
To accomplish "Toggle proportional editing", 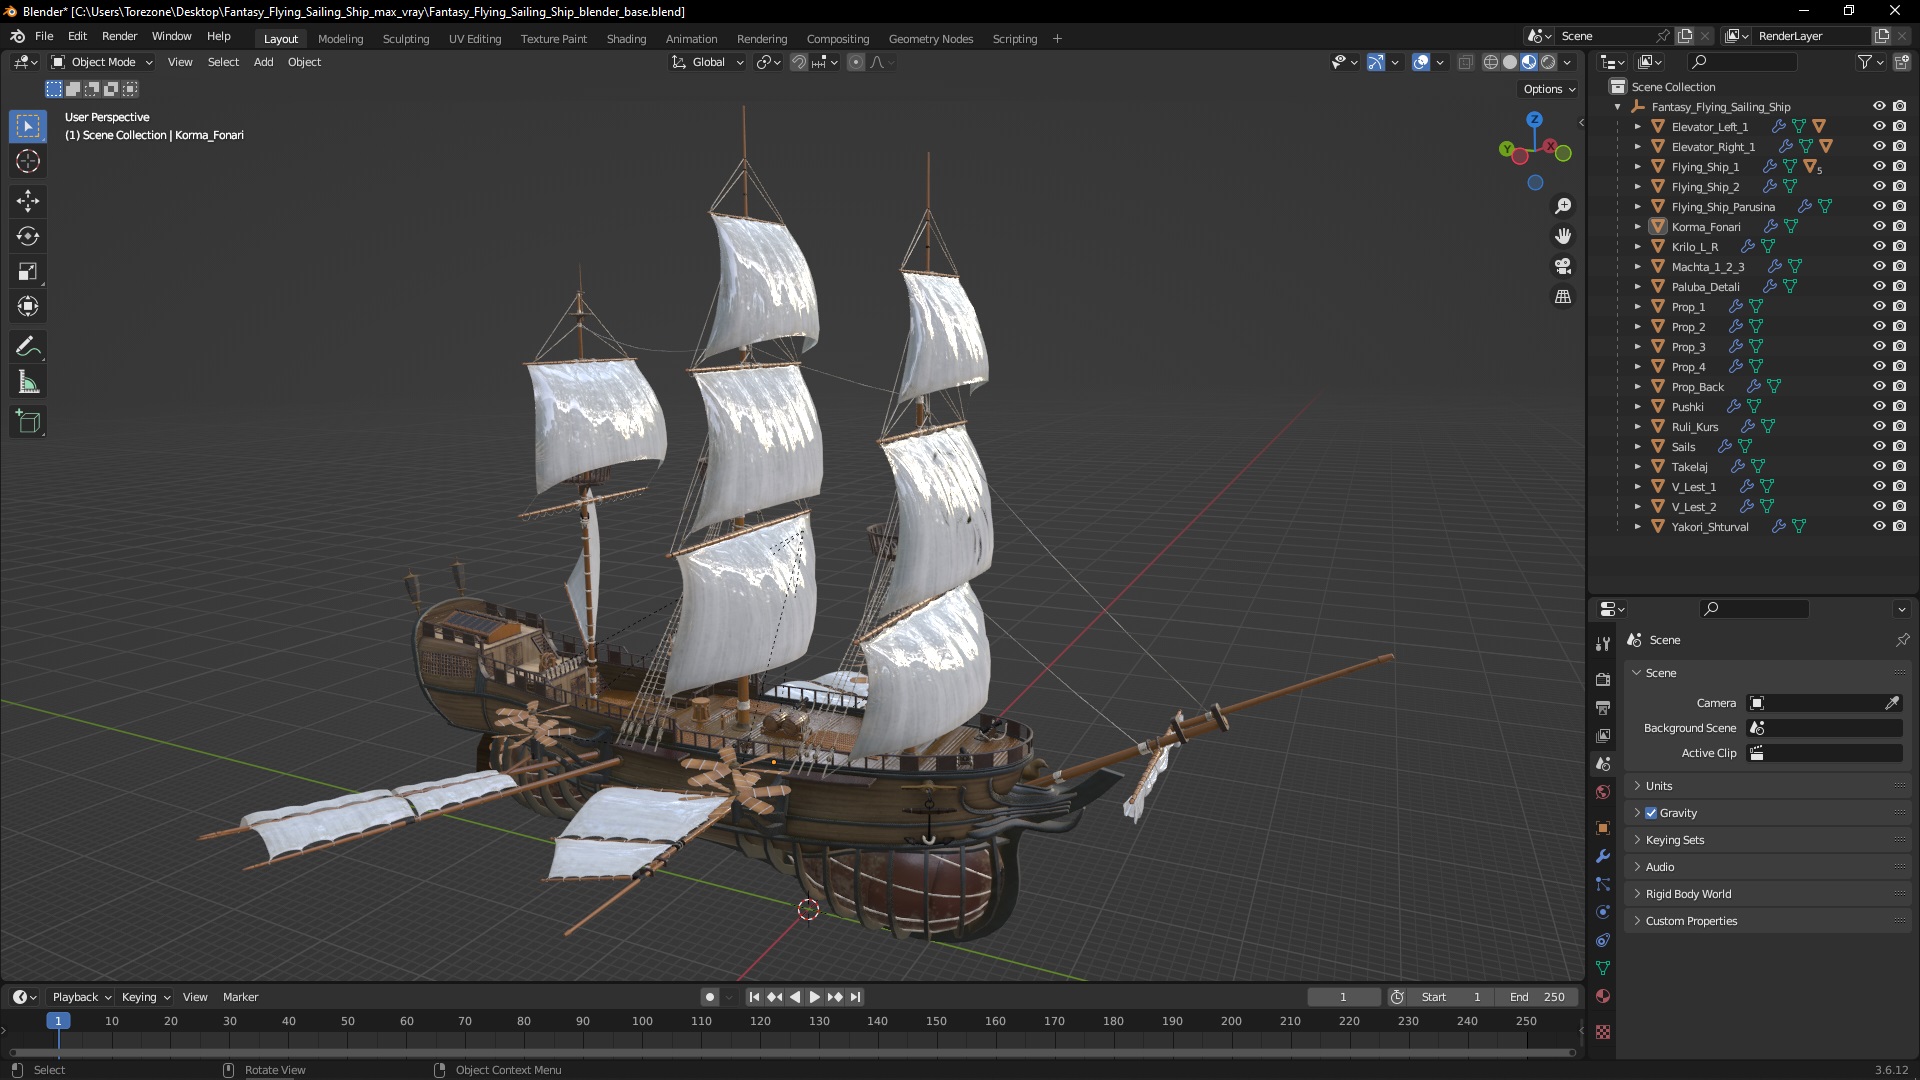I will click(856, 62).
